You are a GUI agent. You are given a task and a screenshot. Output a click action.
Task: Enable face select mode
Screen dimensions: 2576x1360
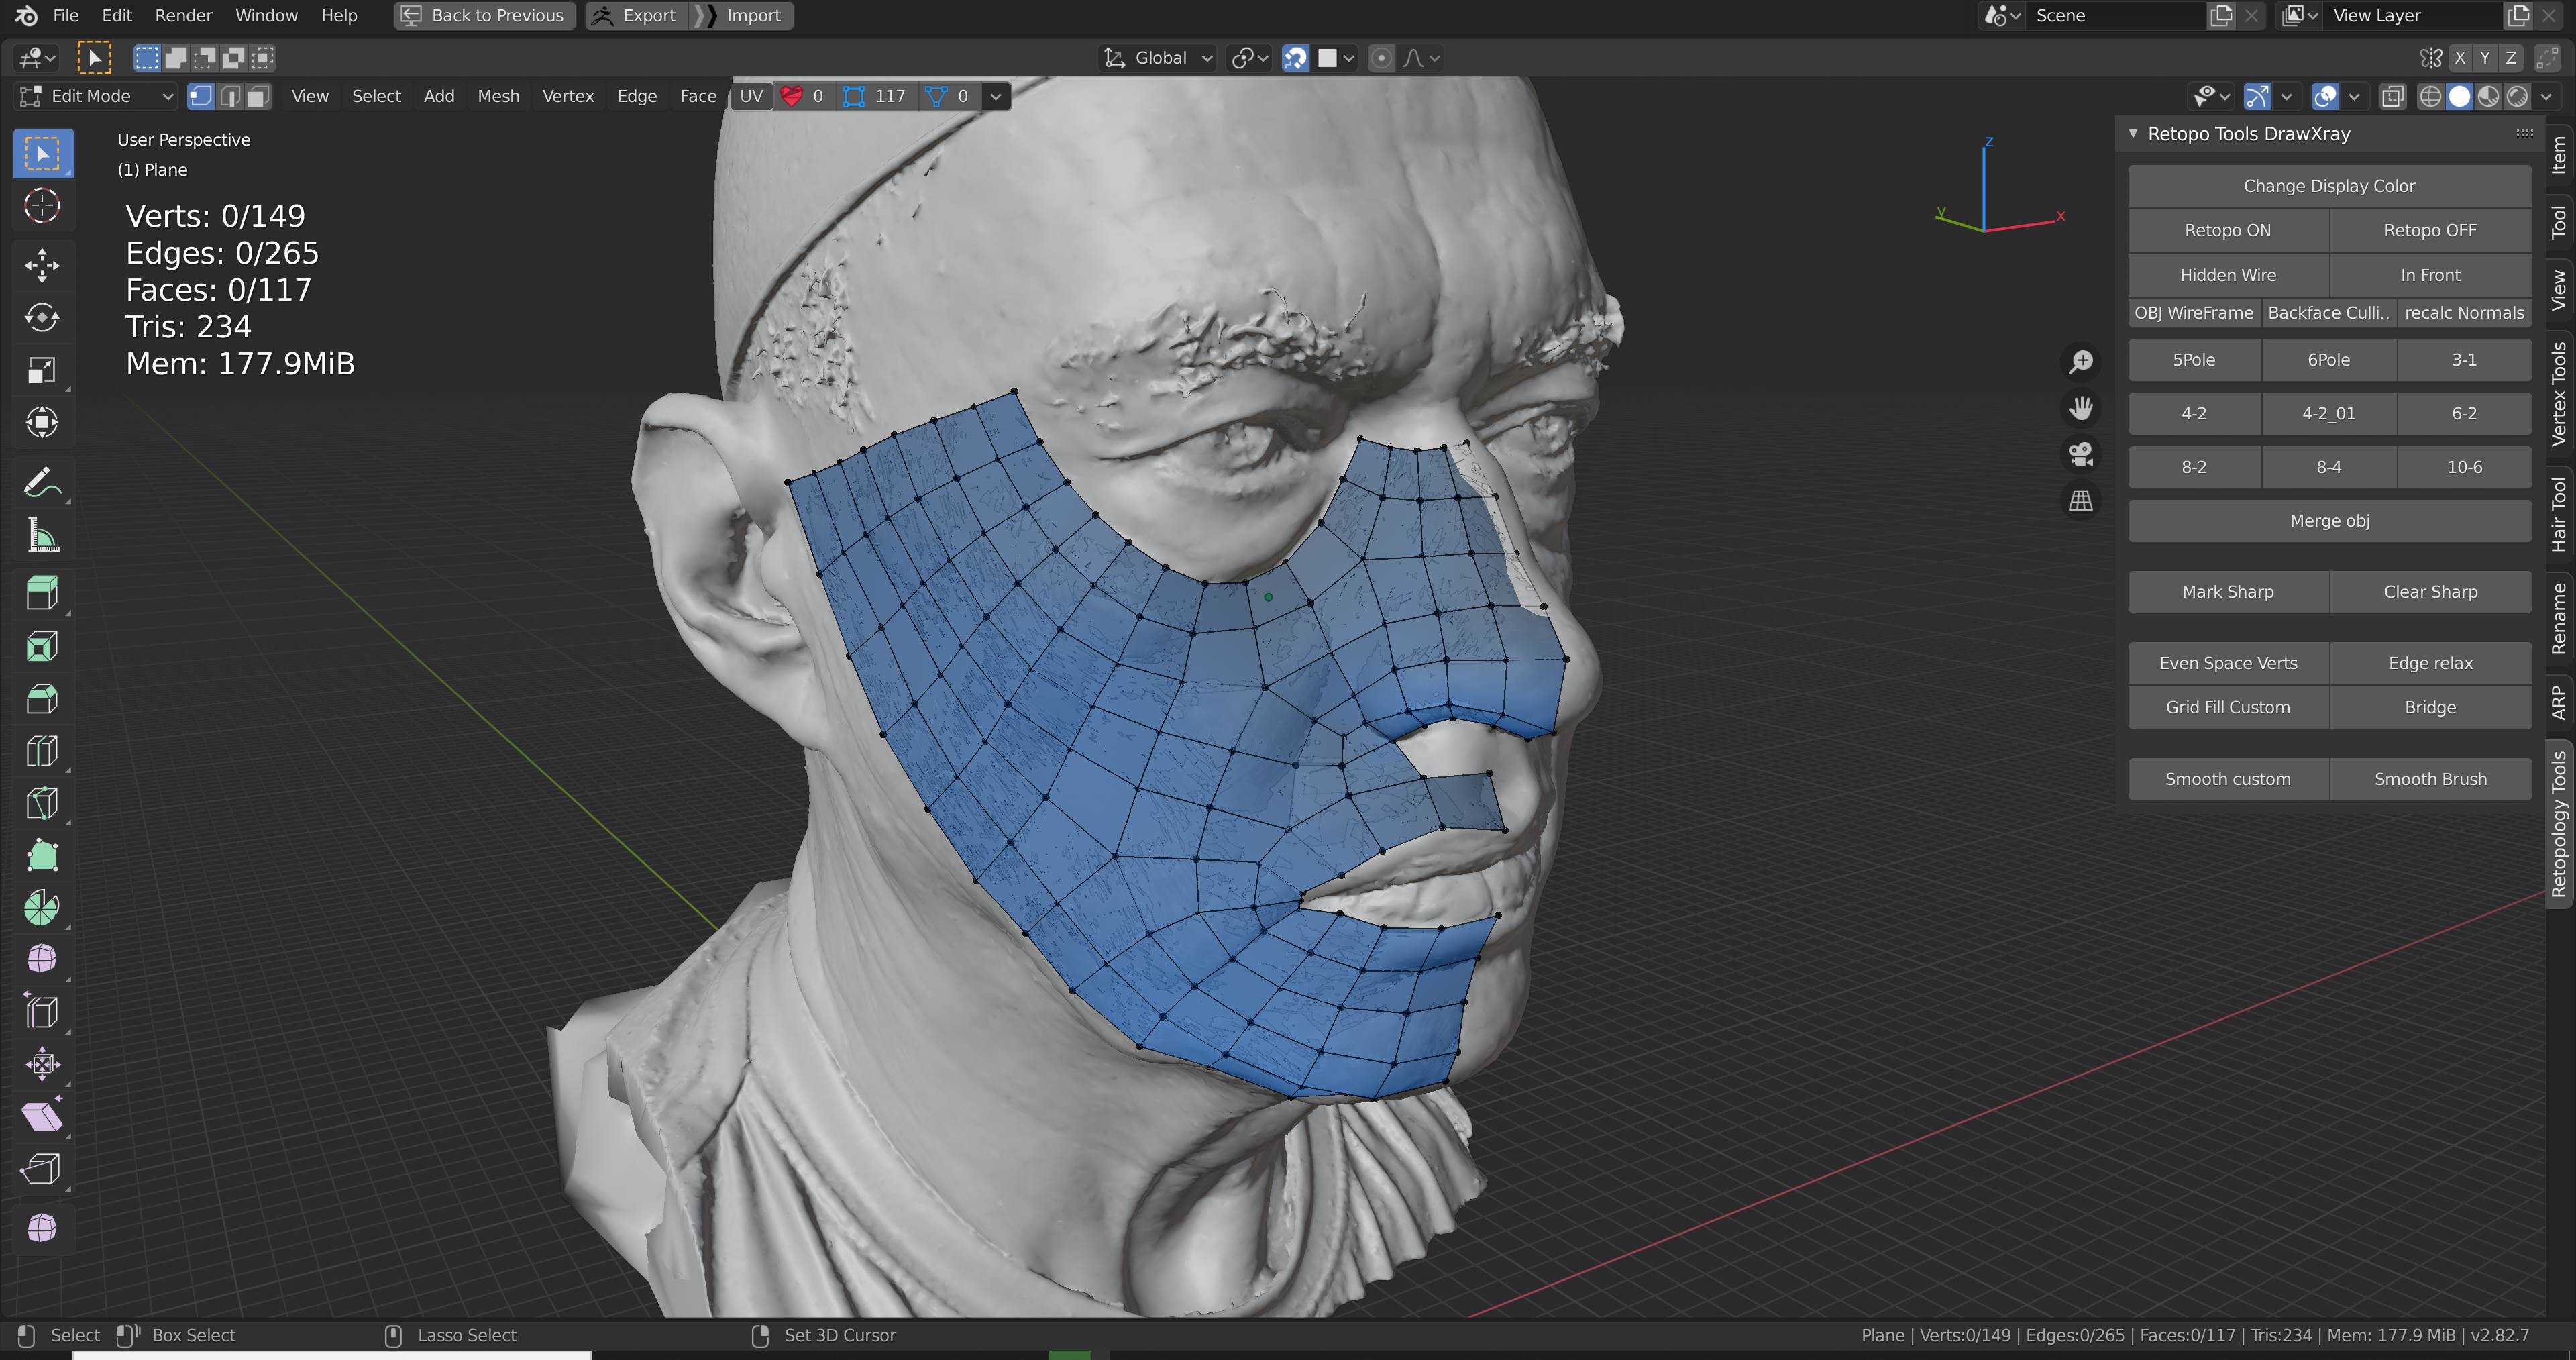tap(259, 96)
